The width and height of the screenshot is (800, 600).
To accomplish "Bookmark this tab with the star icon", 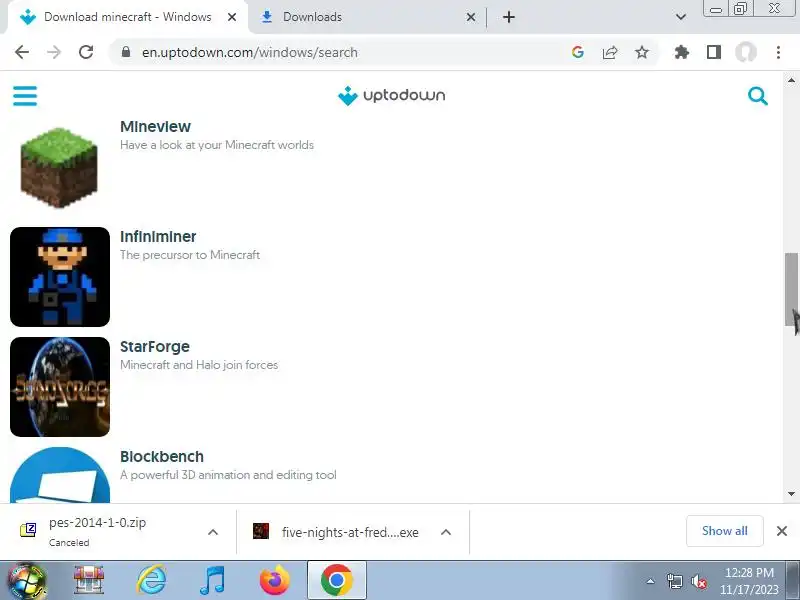I will 642,52.
